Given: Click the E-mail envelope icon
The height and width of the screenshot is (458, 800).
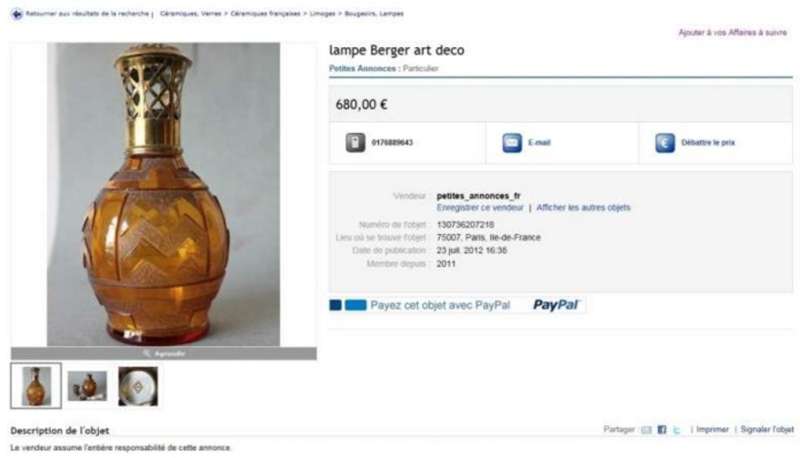Looking at the screenshot, I should [512, 143].
